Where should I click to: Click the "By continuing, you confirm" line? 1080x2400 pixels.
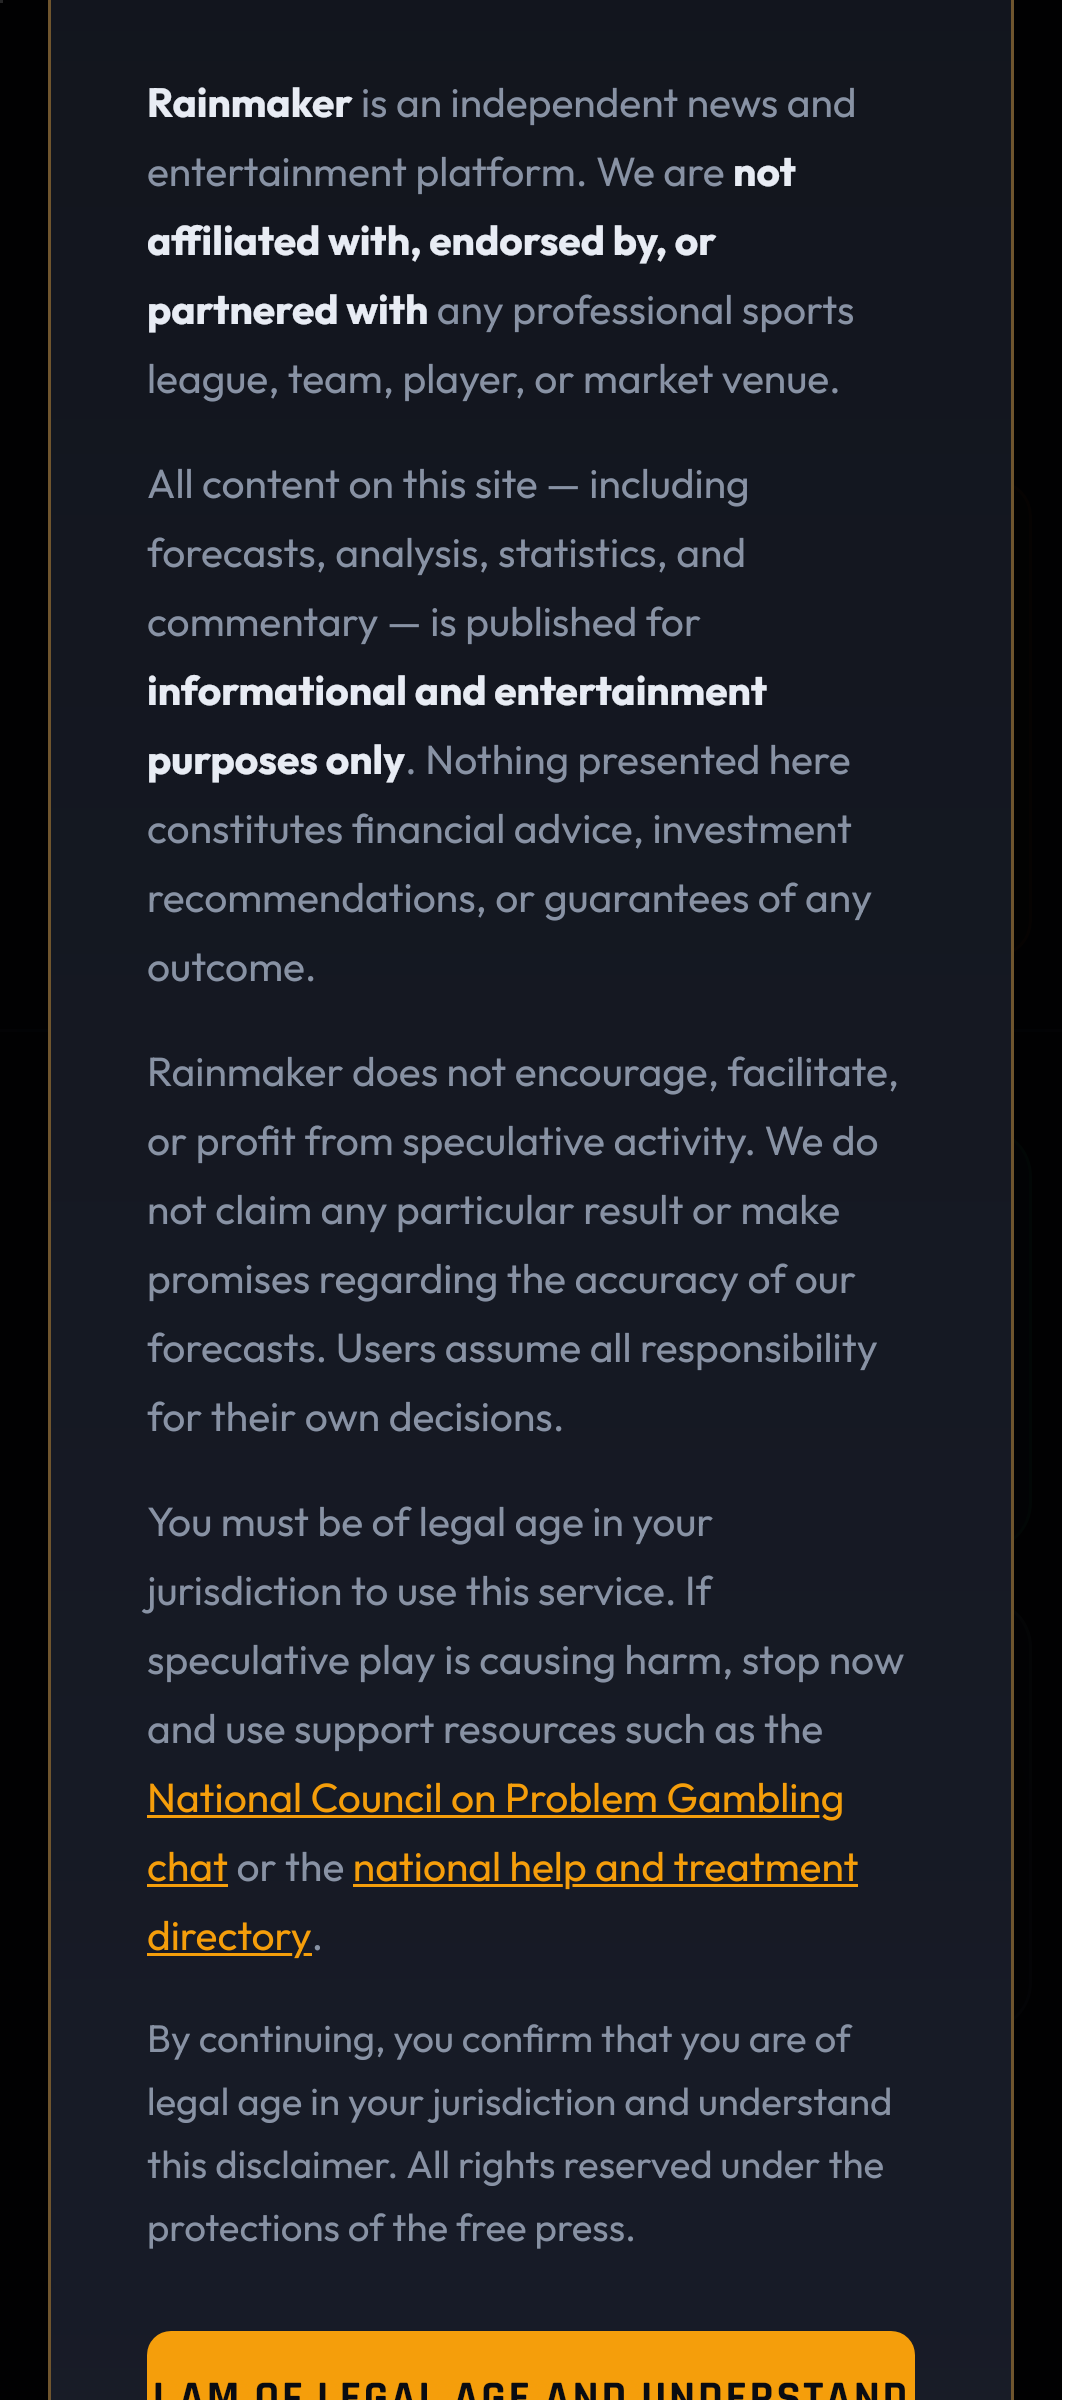coord(498,2039)
